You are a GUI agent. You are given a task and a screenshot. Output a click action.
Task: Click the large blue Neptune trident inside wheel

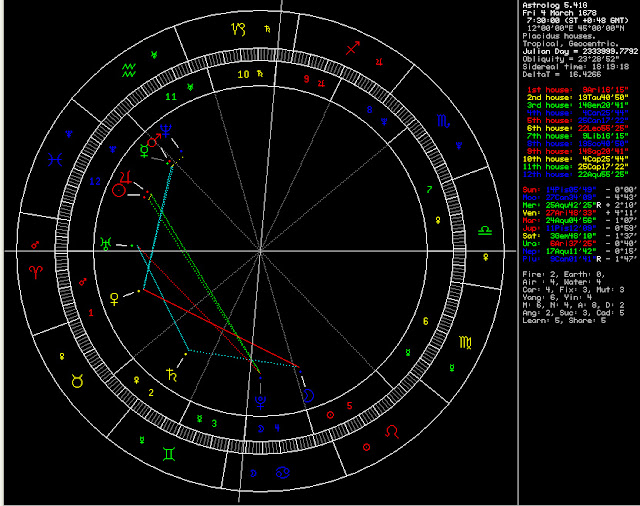click(x=165, y=130)
